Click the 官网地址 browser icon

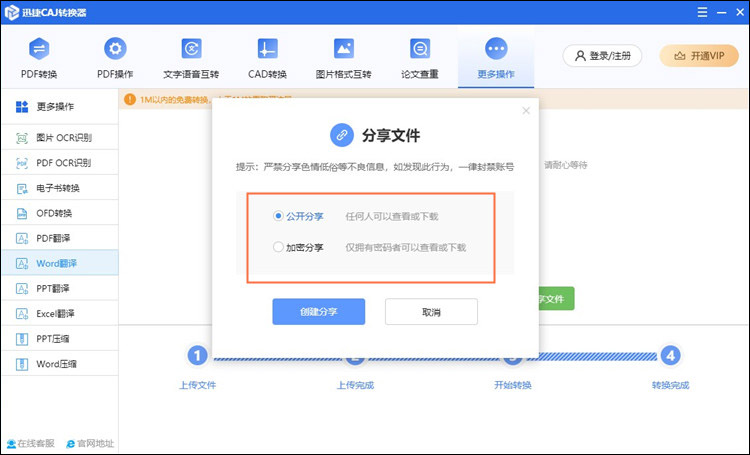click(x=70, y=444)
